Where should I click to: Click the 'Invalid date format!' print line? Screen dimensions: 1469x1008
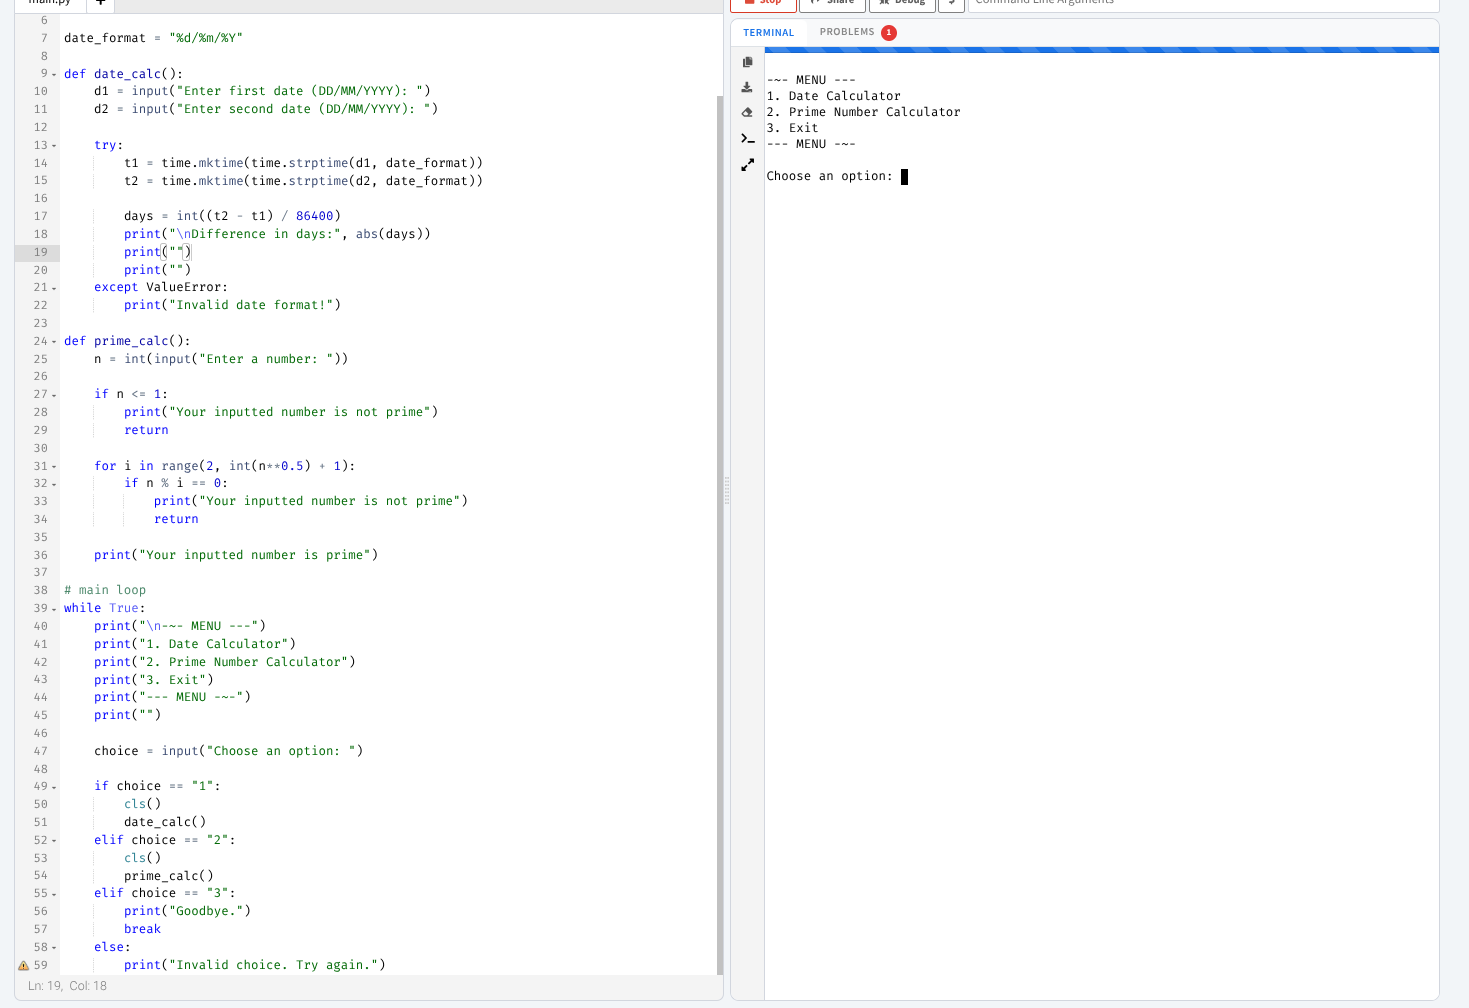click(232, 305)
